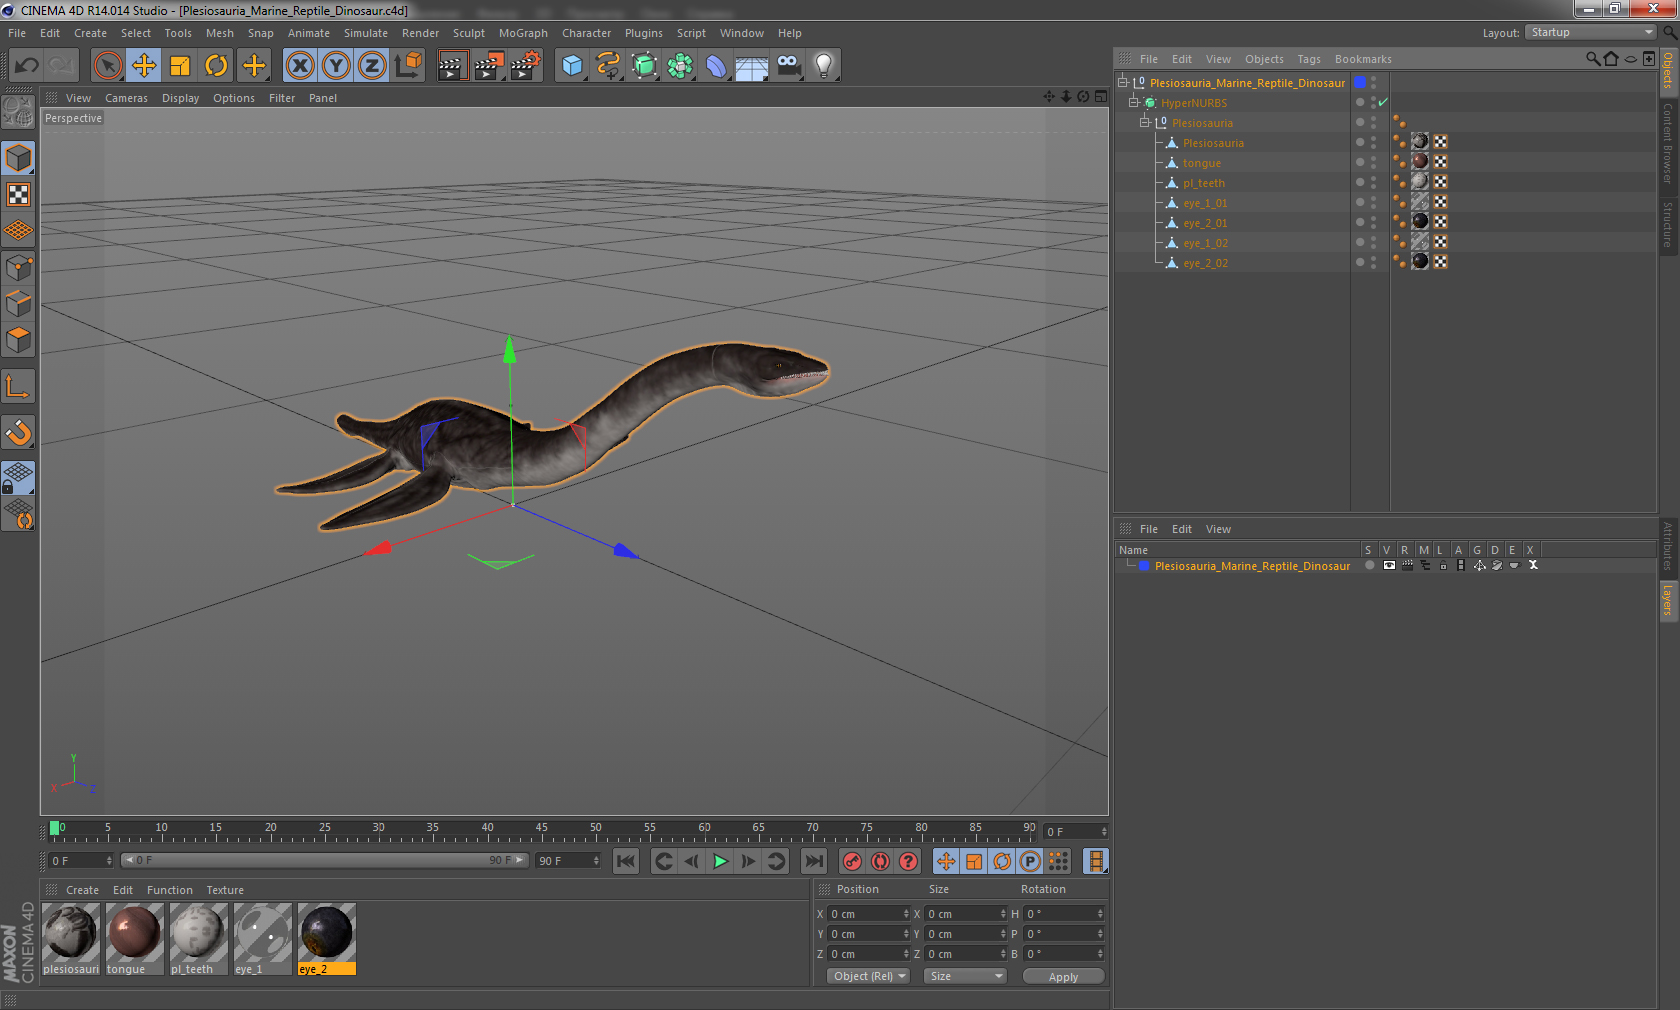The width and height of the screenshot is (1680, 1010).
Task: Open the Array modeling objects icon
Action: 680,66
